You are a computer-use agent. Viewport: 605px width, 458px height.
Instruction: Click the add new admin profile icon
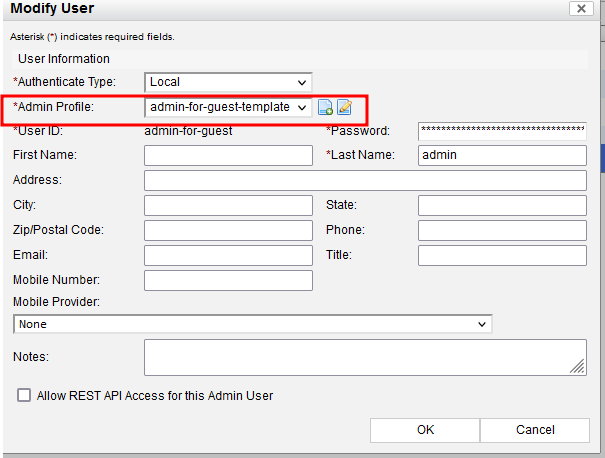[325, 107]
